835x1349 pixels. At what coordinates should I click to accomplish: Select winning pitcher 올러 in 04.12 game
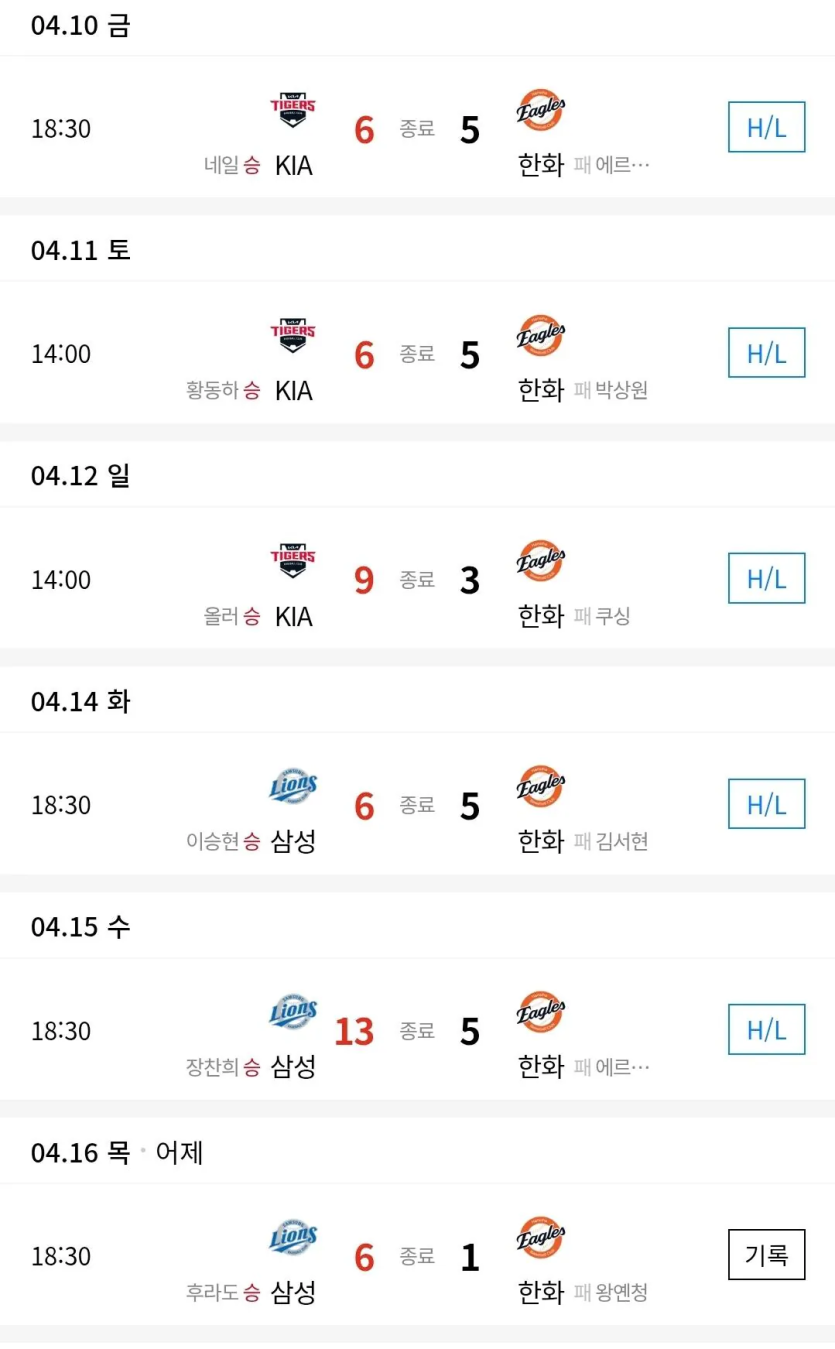tap(222, 617)
